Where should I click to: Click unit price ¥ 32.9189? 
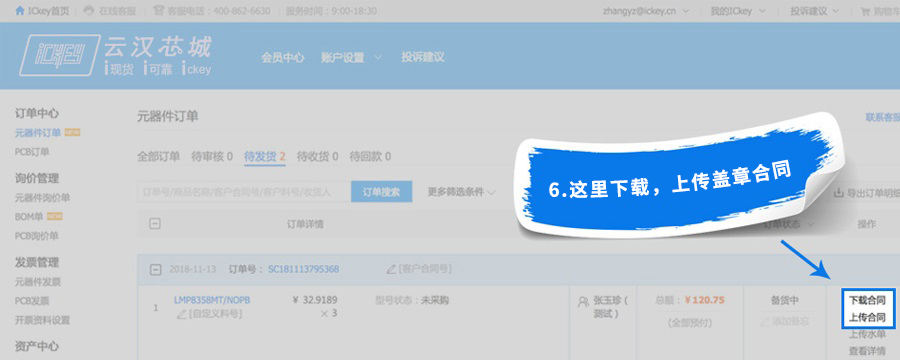(315, 300)
